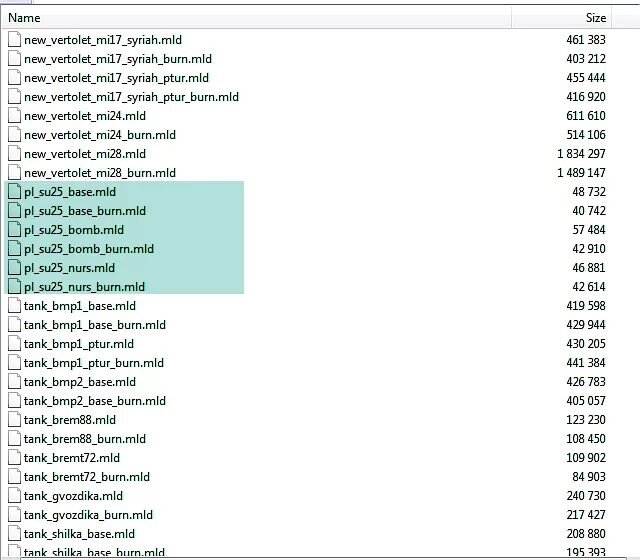Select file name pl_su25_bomb.mld
The image size is (640, 560).
(x=74, y=230)
